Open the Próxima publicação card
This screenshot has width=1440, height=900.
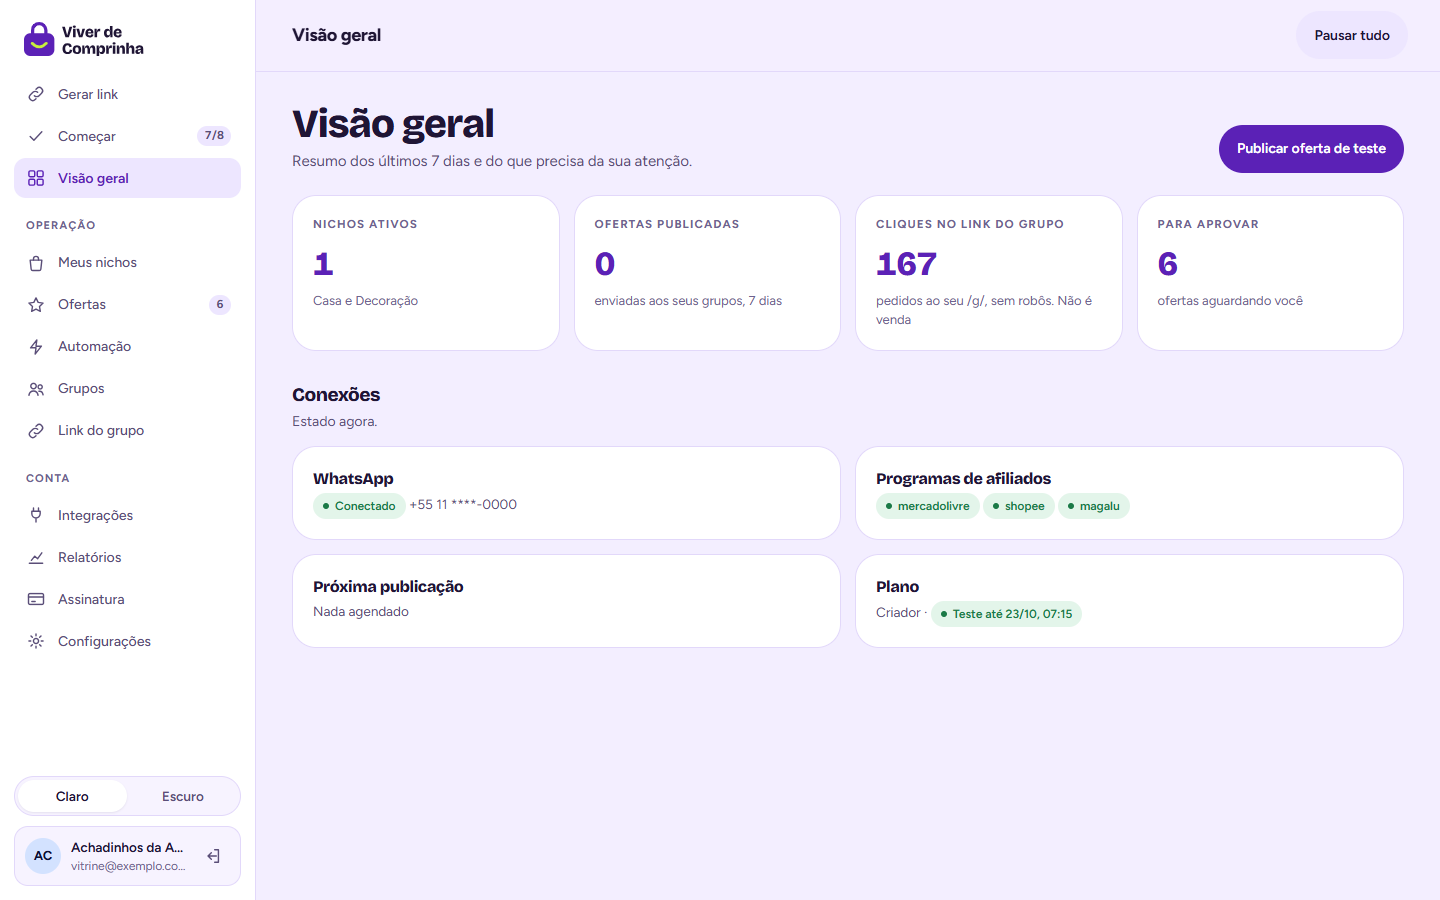click(x=566, y=601)
